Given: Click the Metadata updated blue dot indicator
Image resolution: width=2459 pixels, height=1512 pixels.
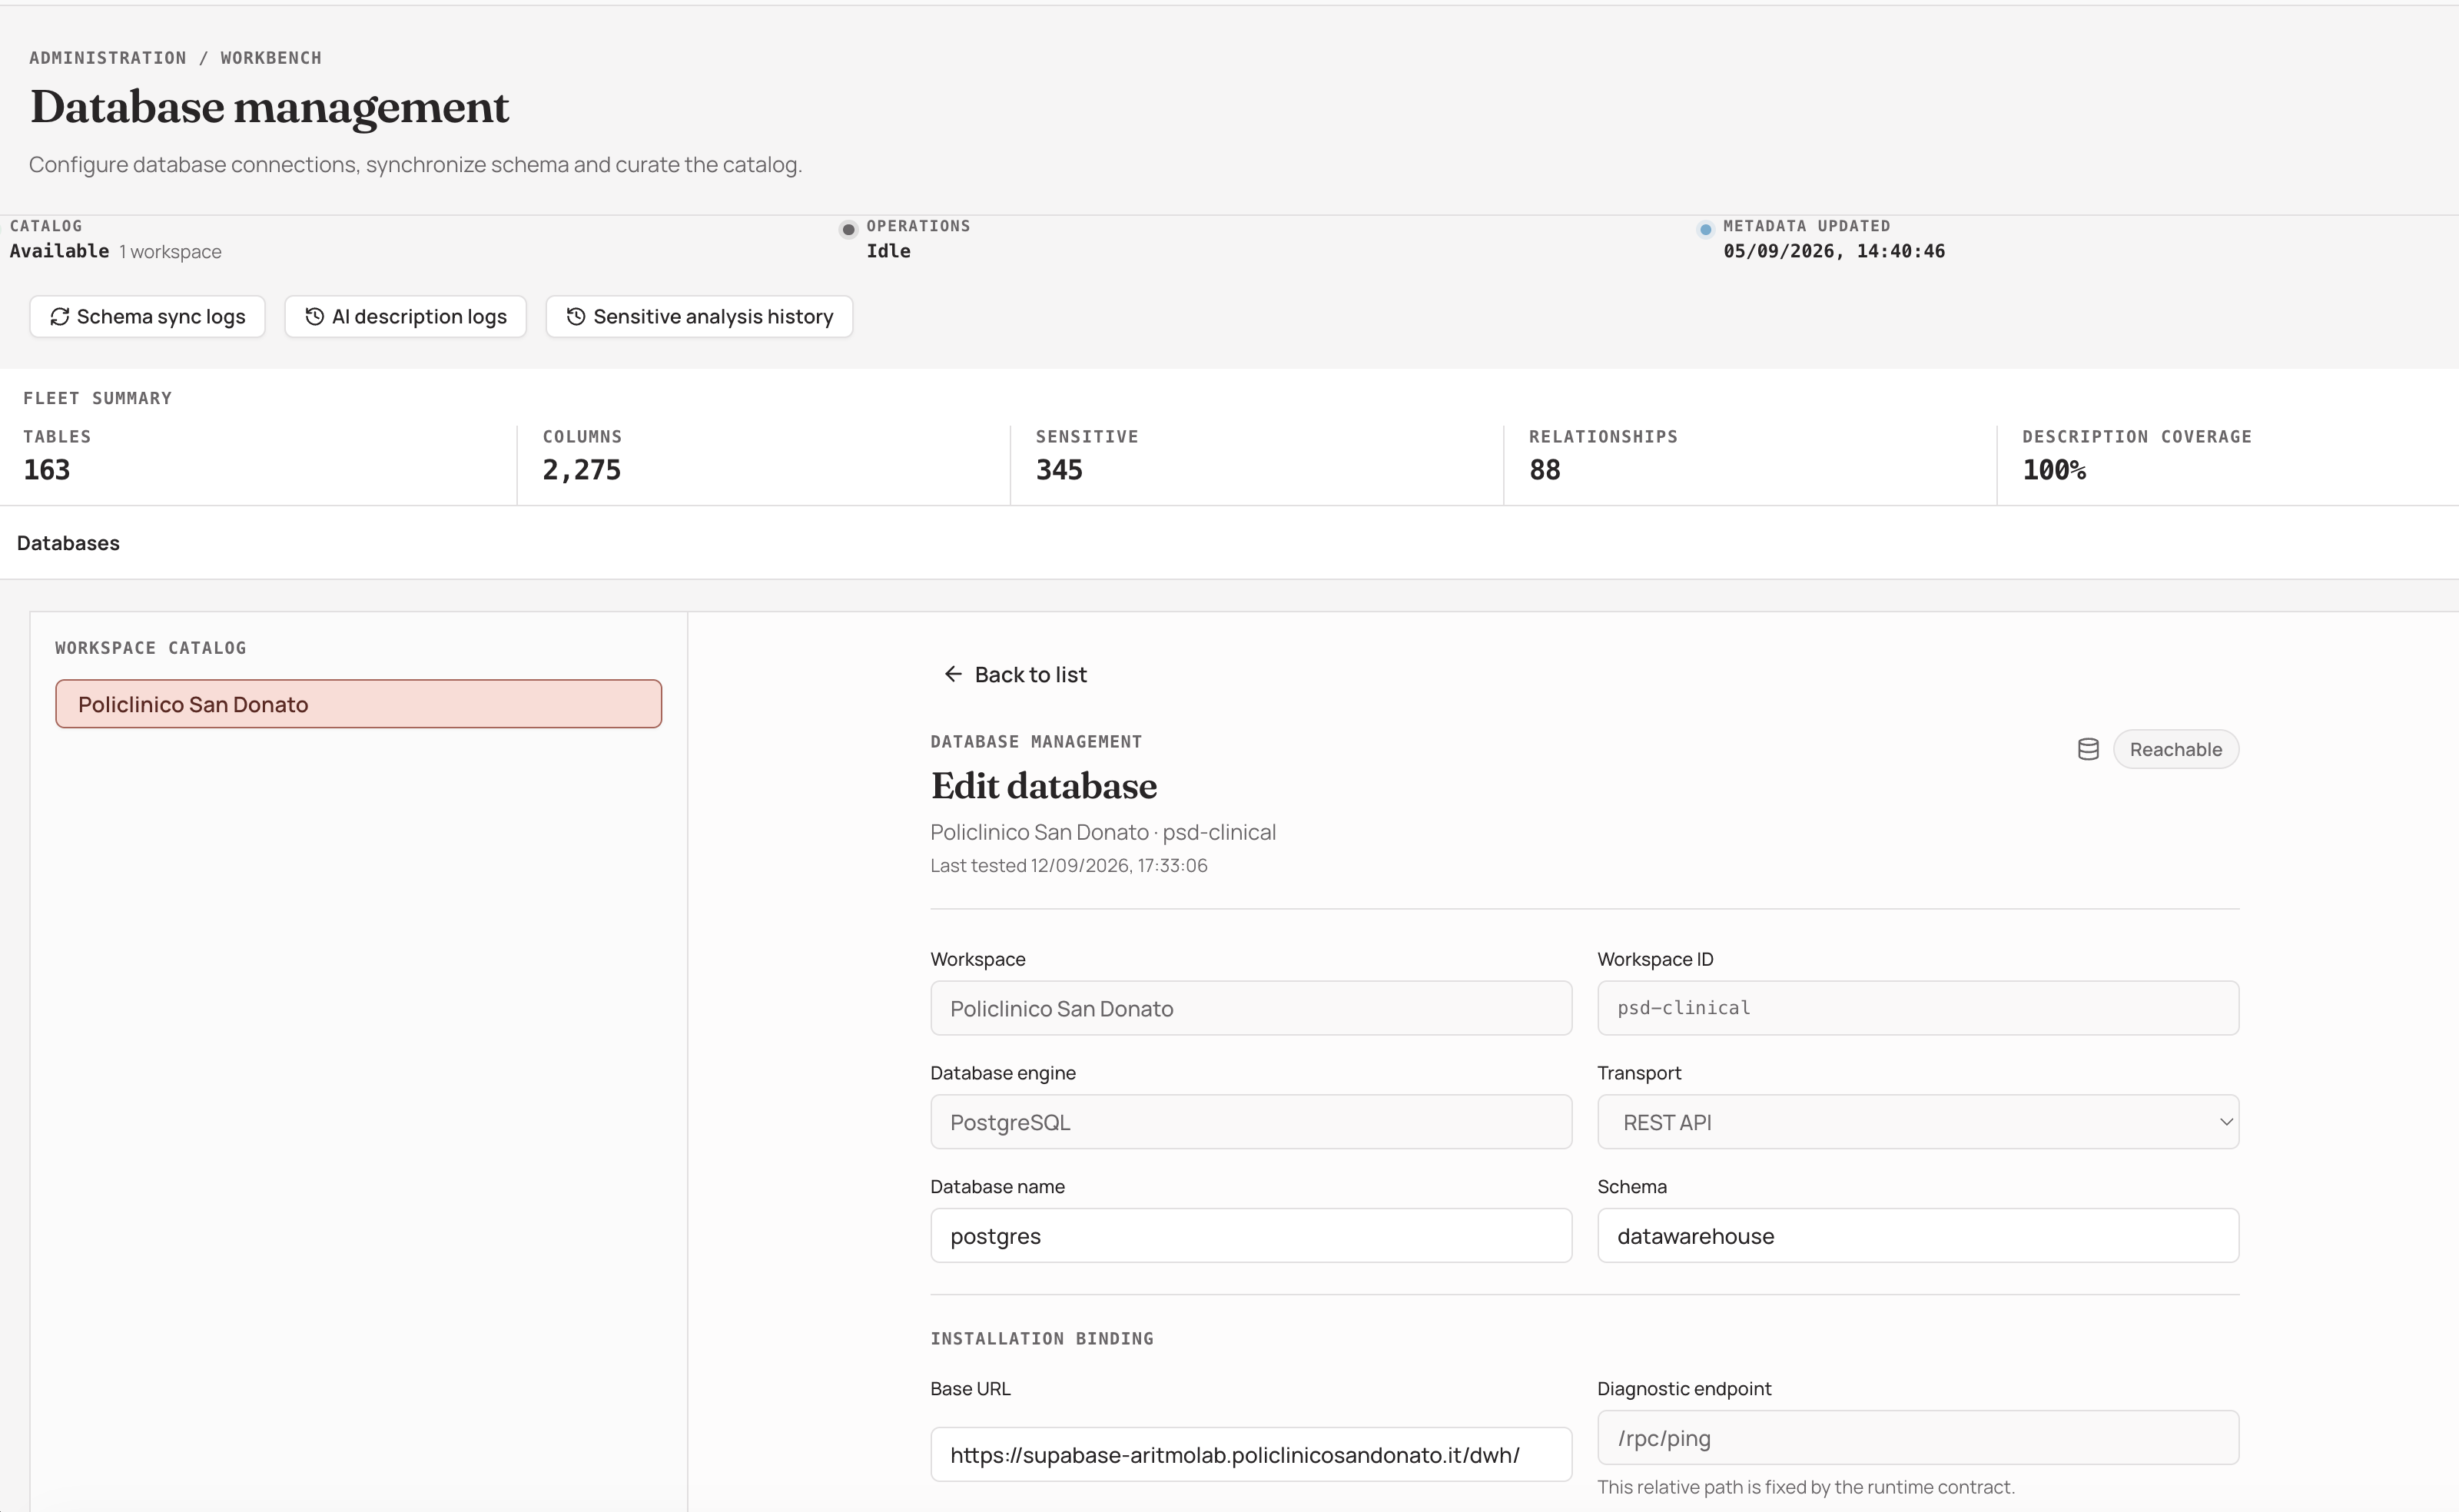Looking at the screenshot, I should point(1705,230).
